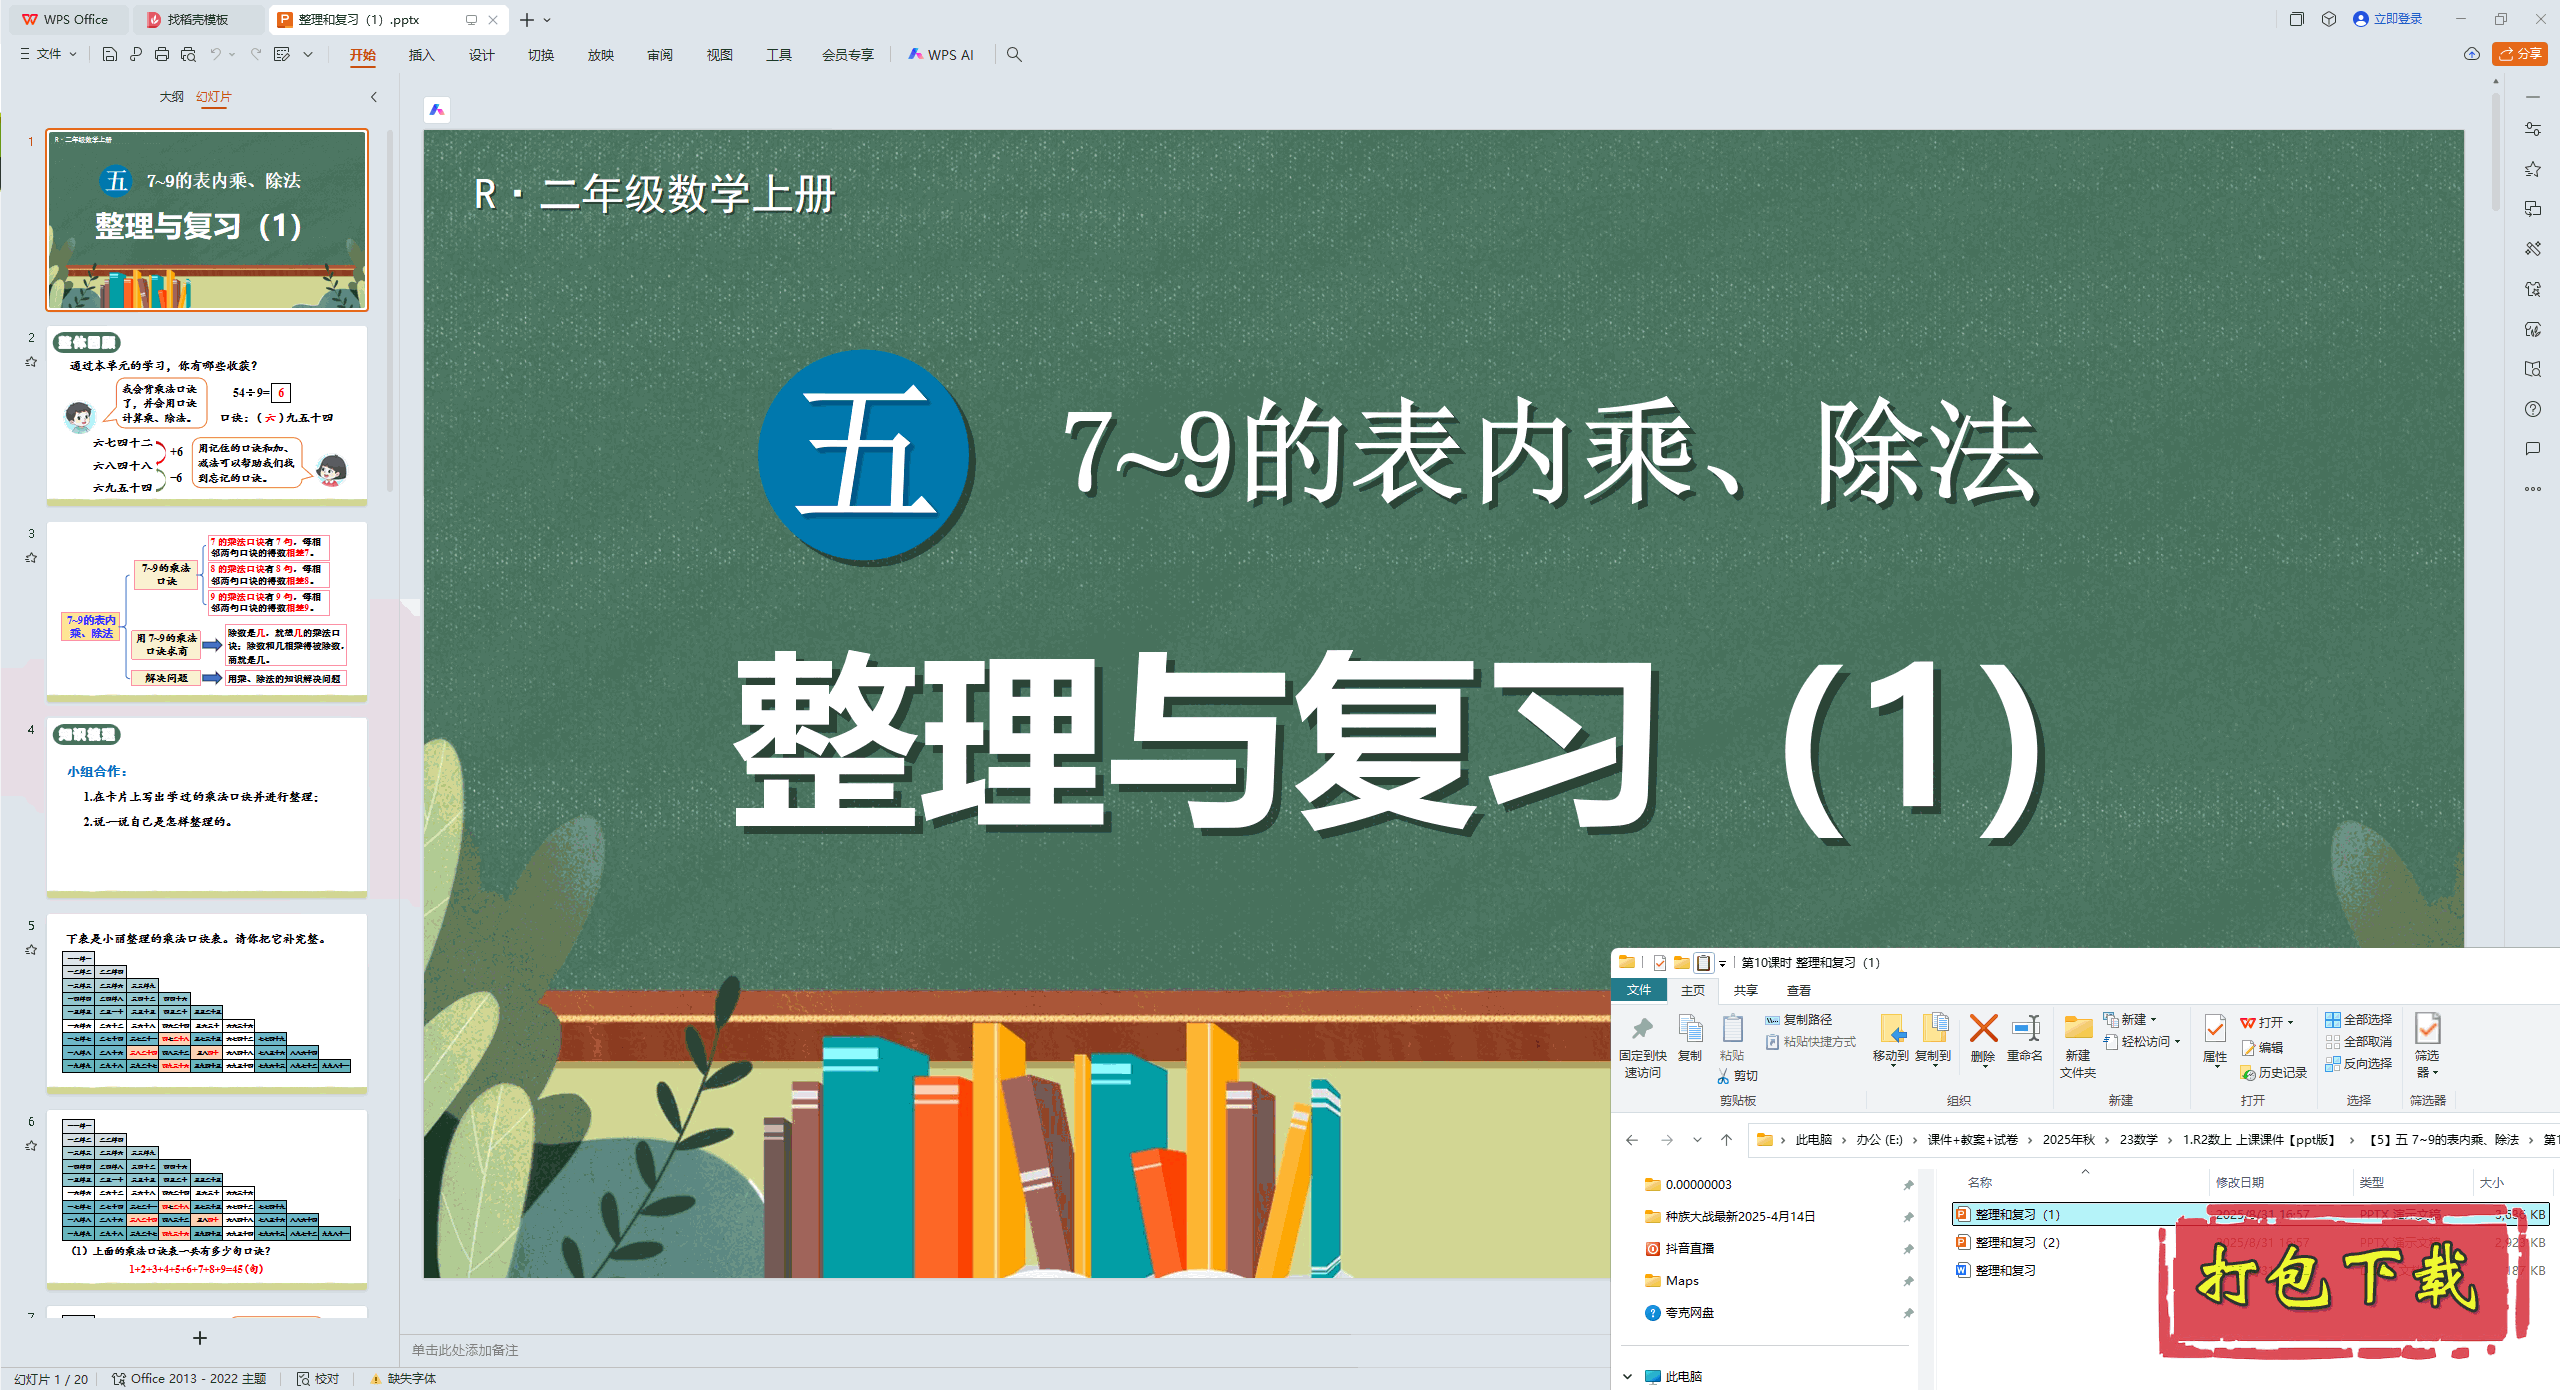This screenshot has height=1390, width=2560.
Task: Click the save icon in quick toolbar
Action: point(110,54)
